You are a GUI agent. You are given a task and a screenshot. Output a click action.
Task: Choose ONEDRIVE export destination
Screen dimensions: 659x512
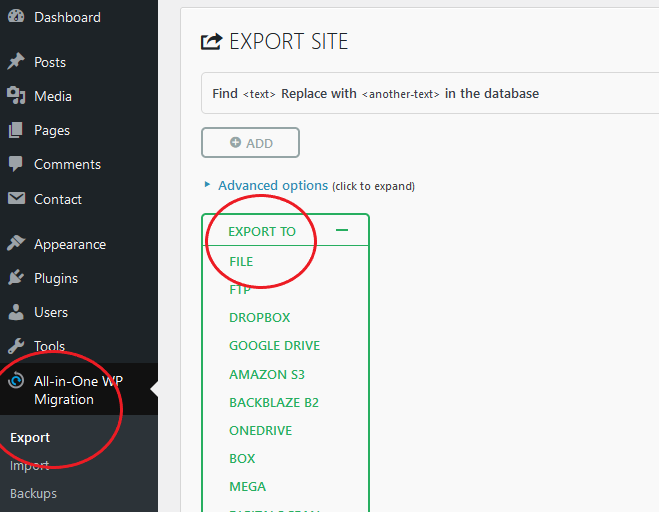click(260, 431)
